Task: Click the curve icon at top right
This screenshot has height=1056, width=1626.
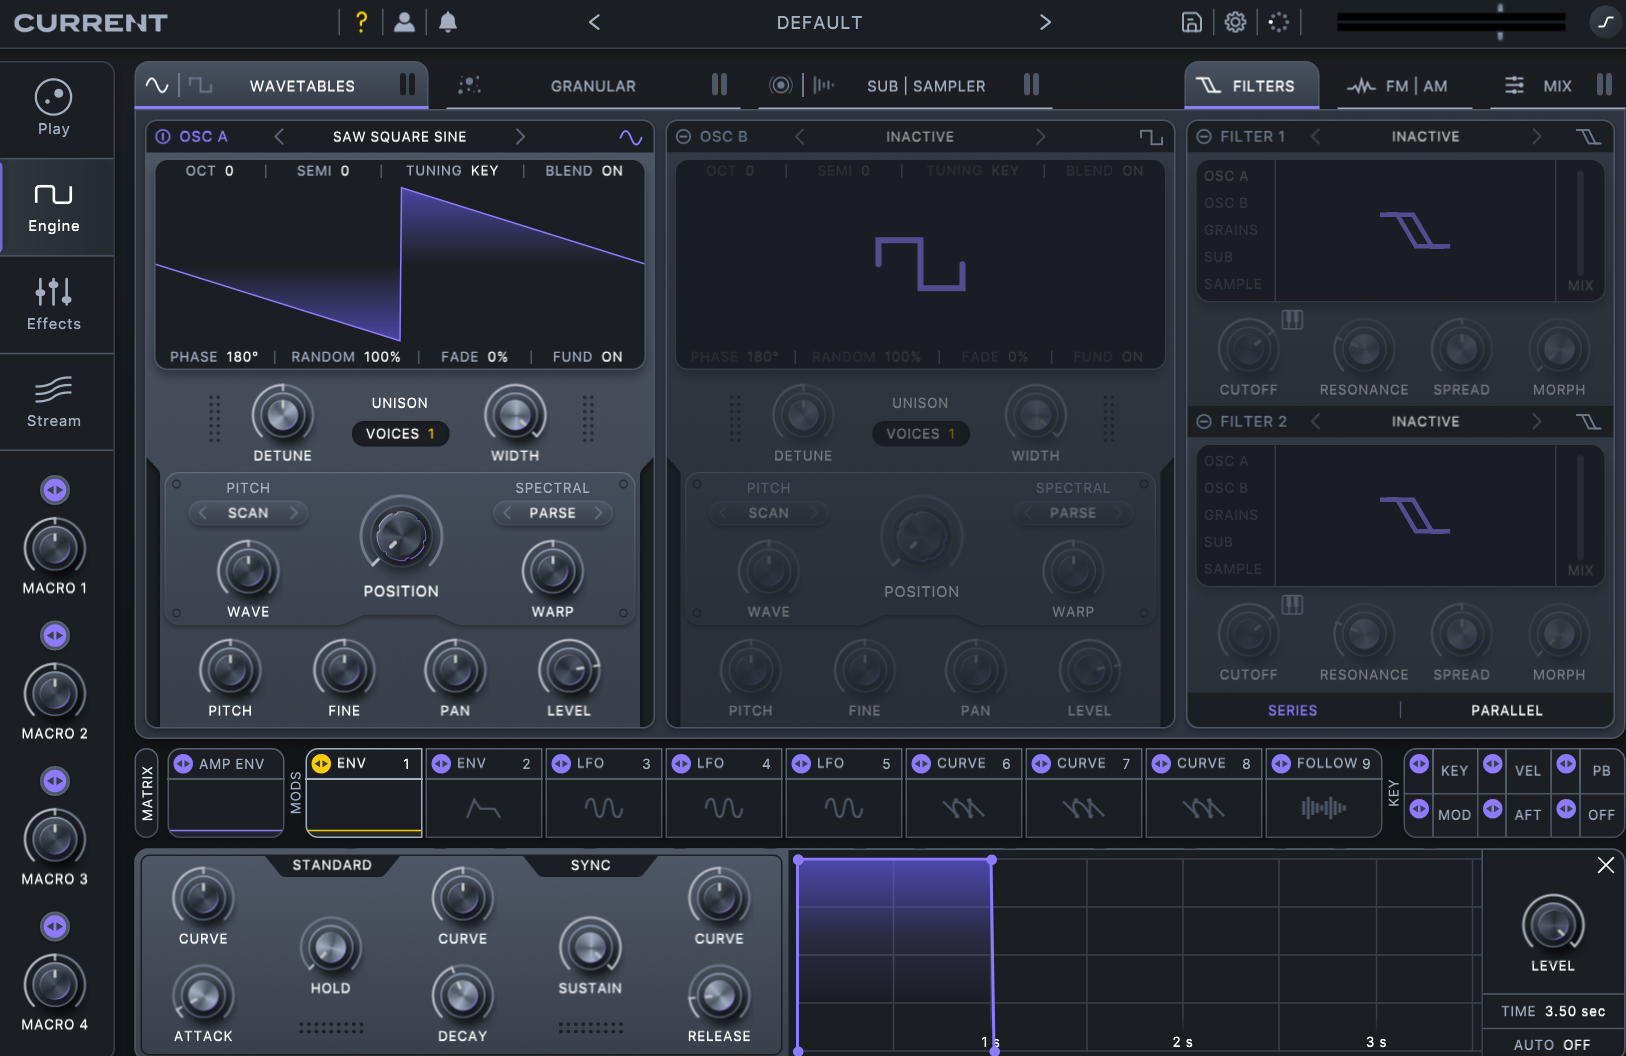Action: 1605,22
